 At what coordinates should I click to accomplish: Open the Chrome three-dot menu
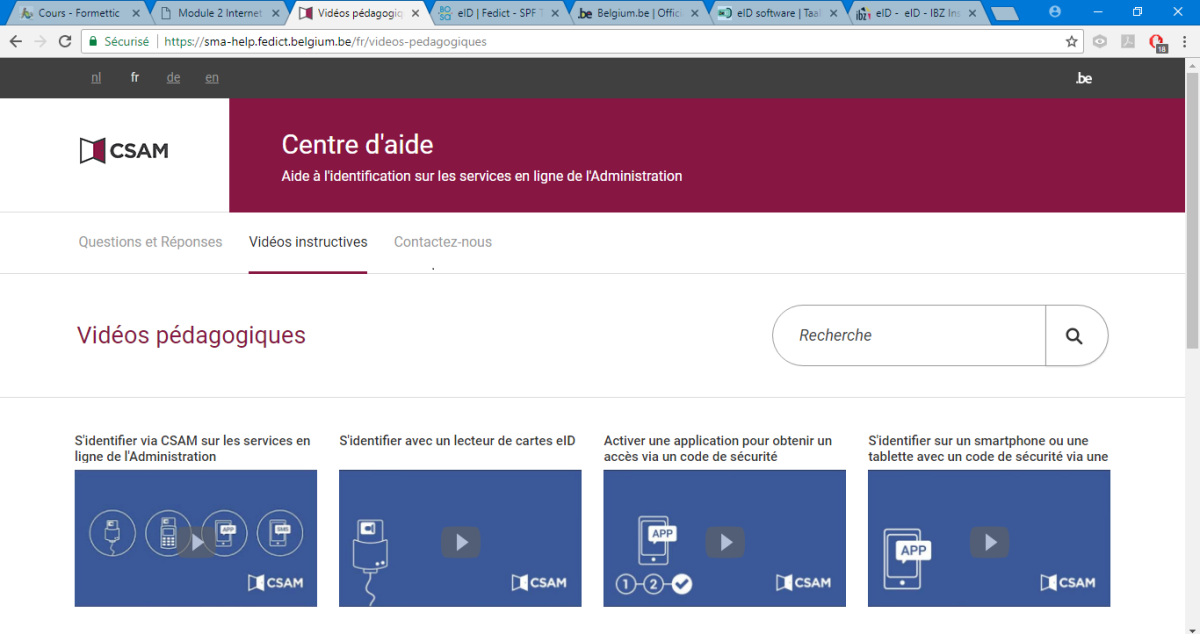1184,42
